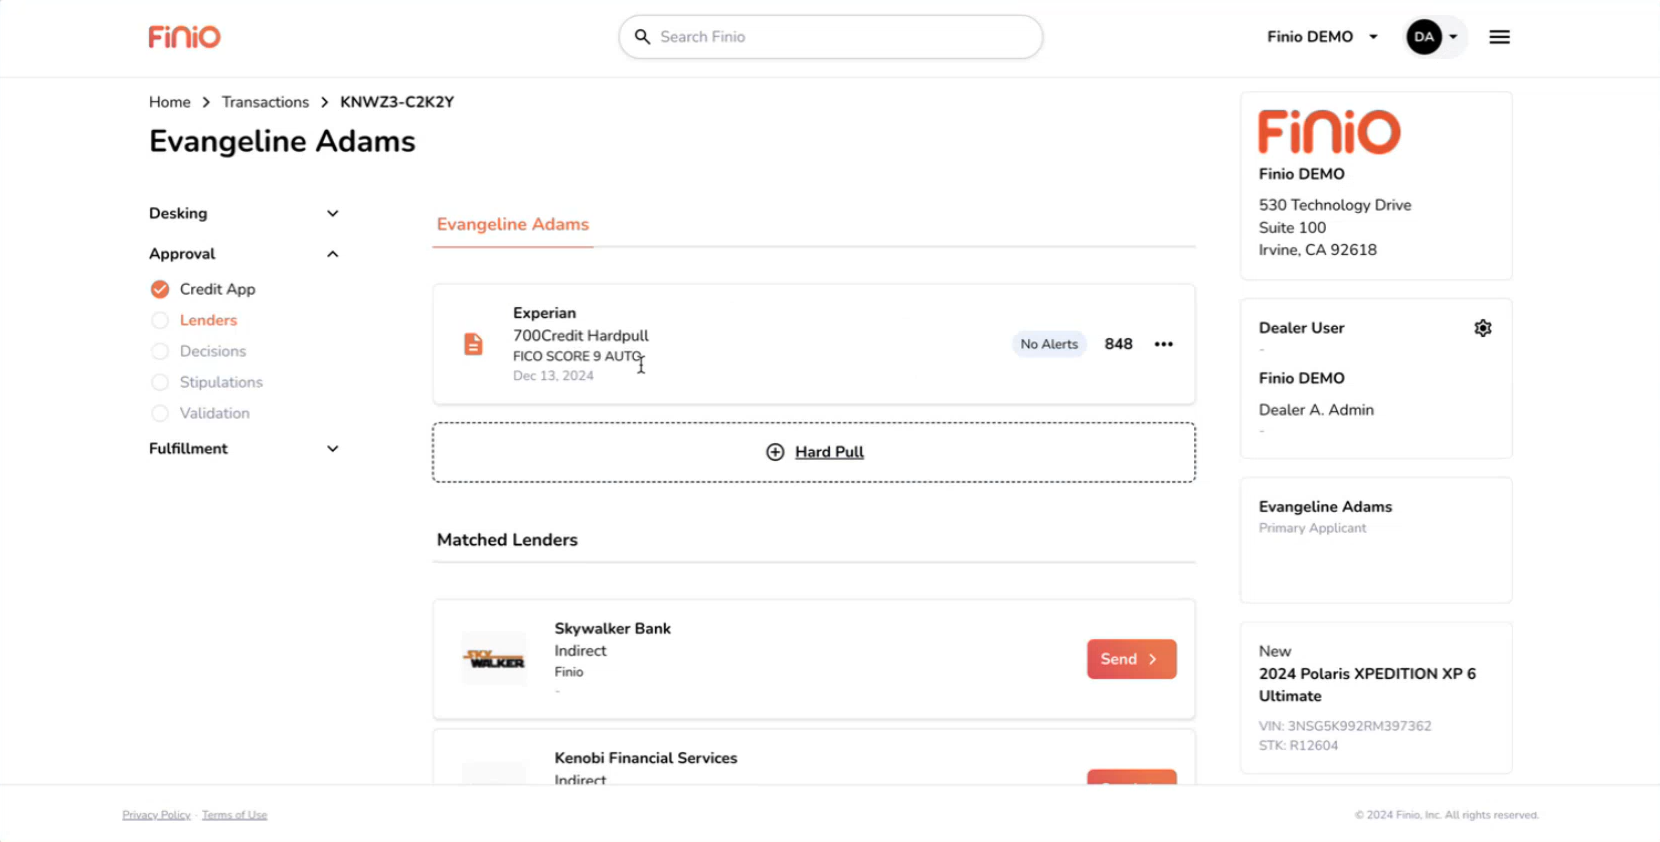Screen dimensions: 1660x842
Task: Click the Dec 13, 2024 date
Action: click(x=553, y=376)
